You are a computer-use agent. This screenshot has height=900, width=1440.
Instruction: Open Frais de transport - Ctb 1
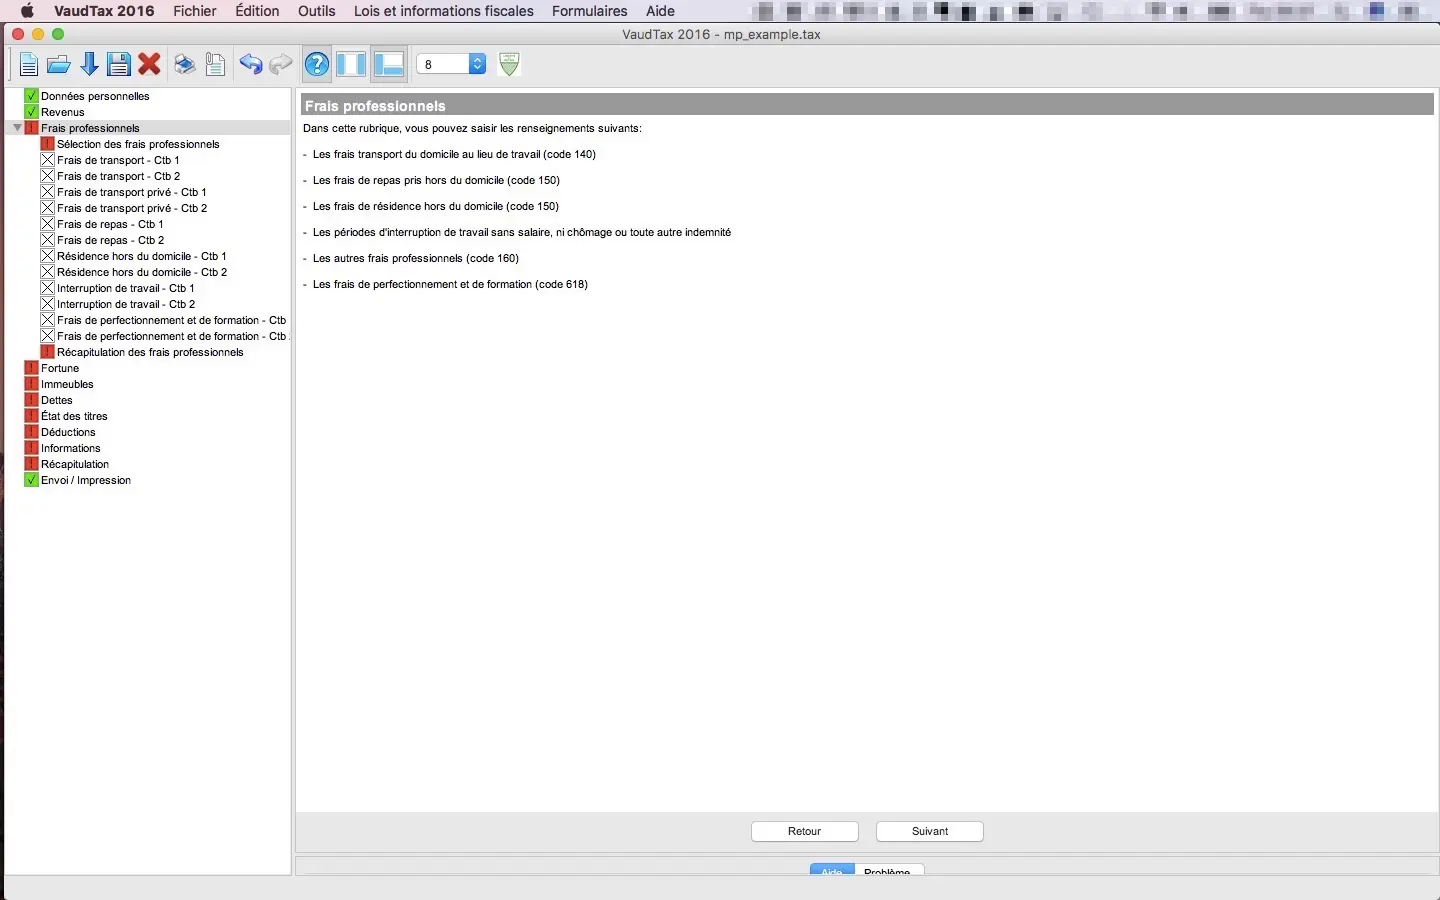118,160
